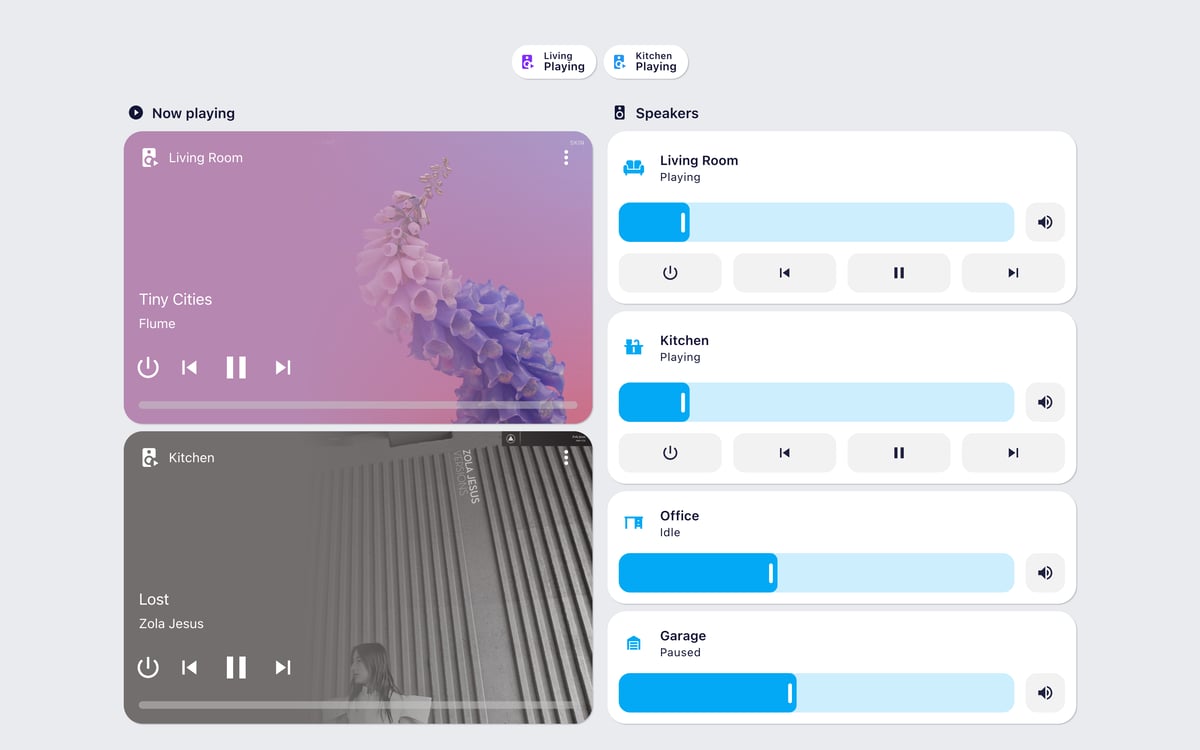Turn off Living Room player in Now playing card
The height and width of the screenshot is (750, 1200).
[148, 367]
